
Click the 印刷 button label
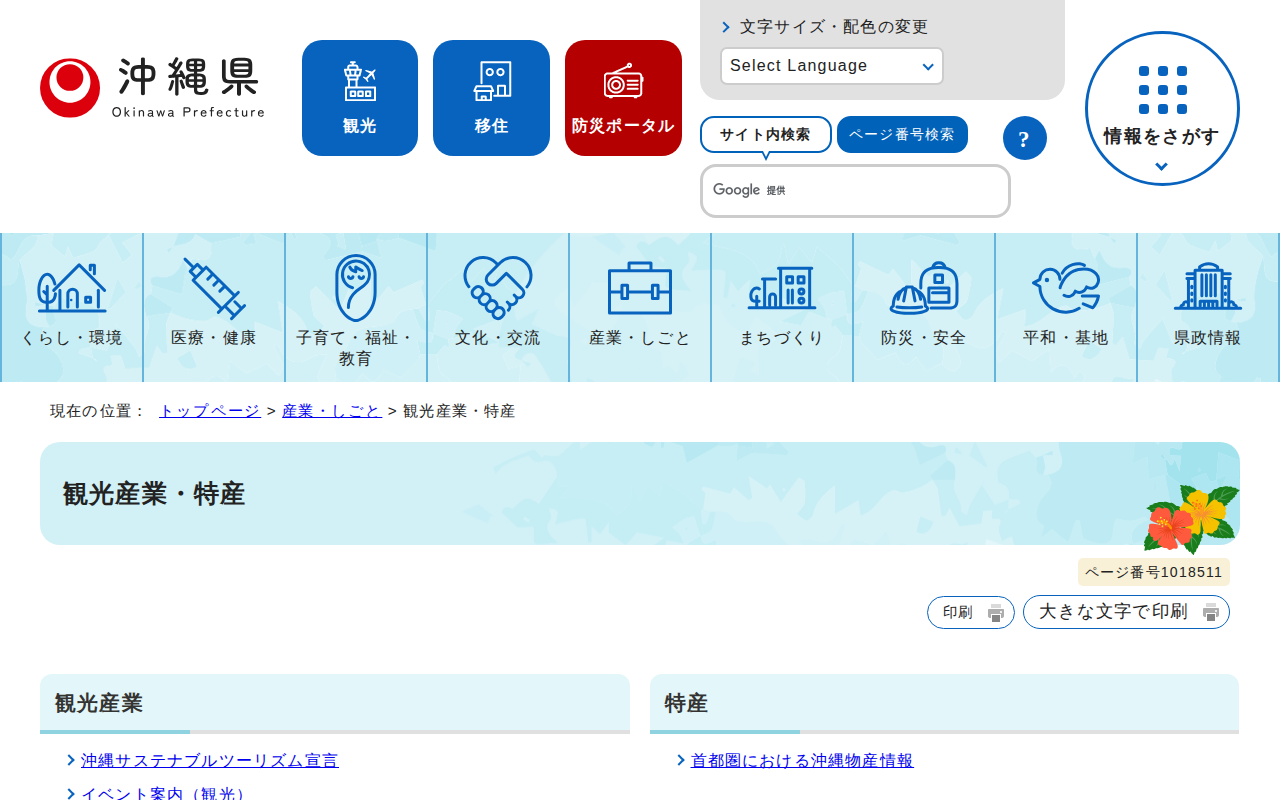coord(958,613)
